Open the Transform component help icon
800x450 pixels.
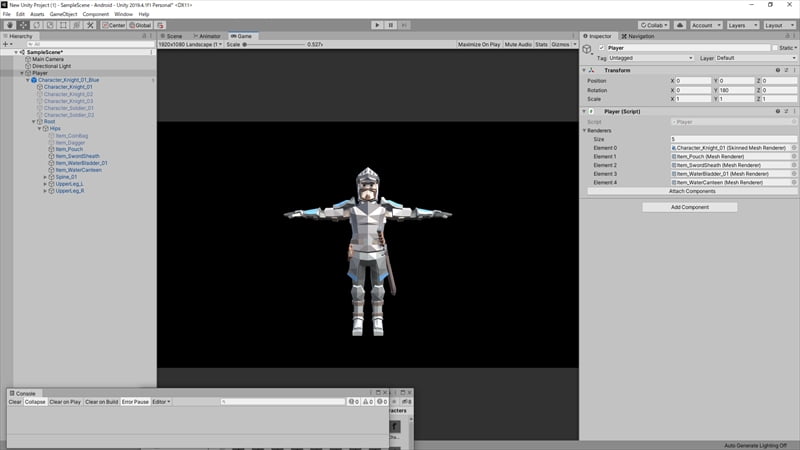pyautogui.click(x=778, y=70)
